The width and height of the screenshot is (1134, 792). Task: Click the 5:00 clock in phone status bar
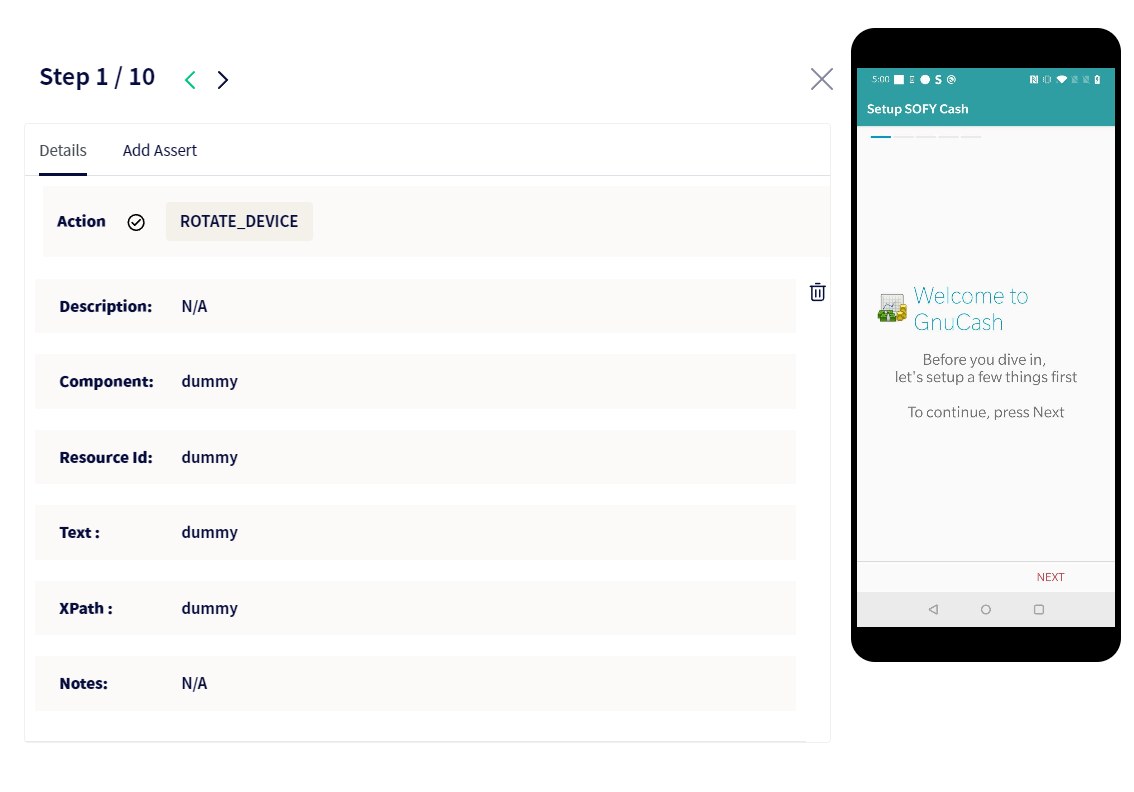coord(880,80)
